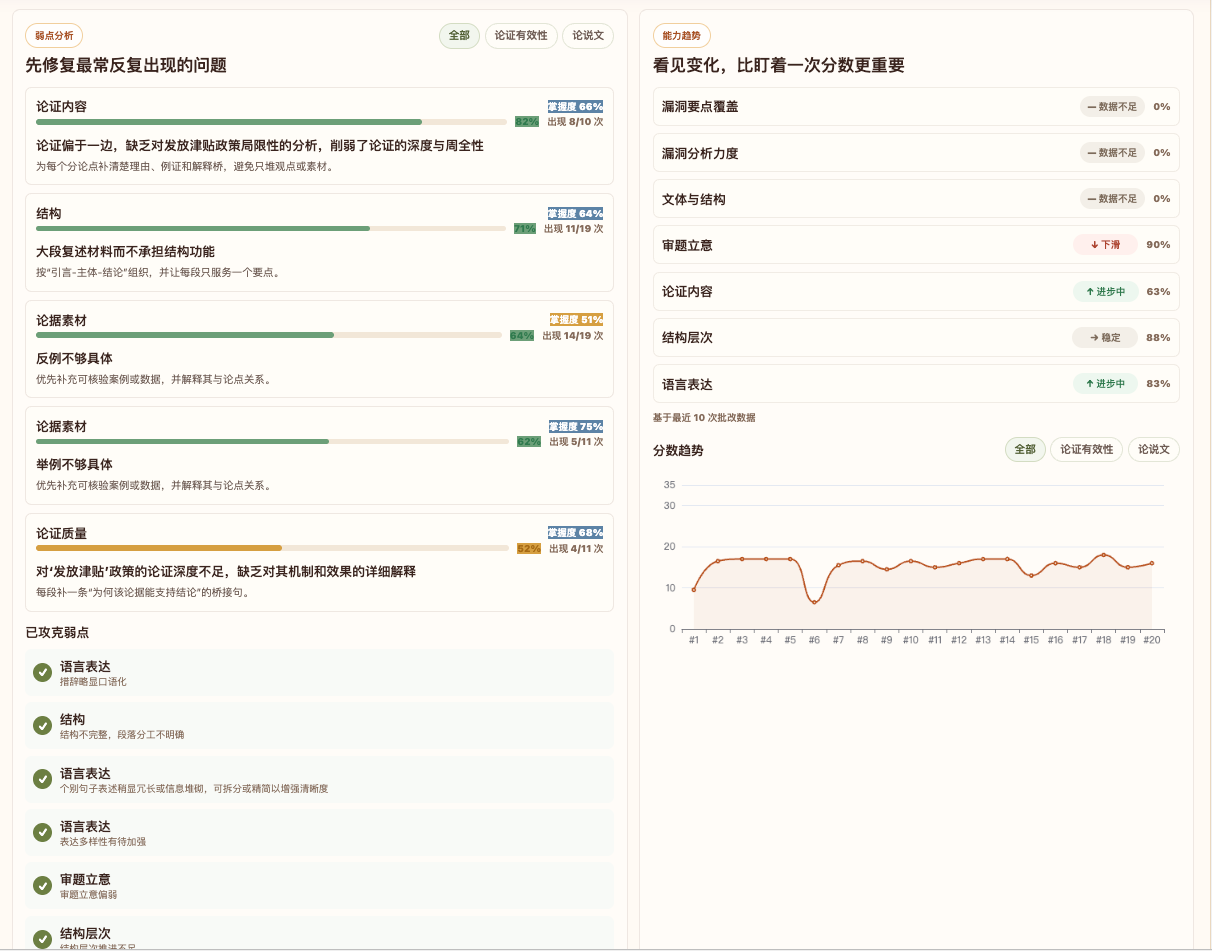Select 全部 filter in 分数趋势 chart
This screenshot has width=1212, height=951.
1025,450
